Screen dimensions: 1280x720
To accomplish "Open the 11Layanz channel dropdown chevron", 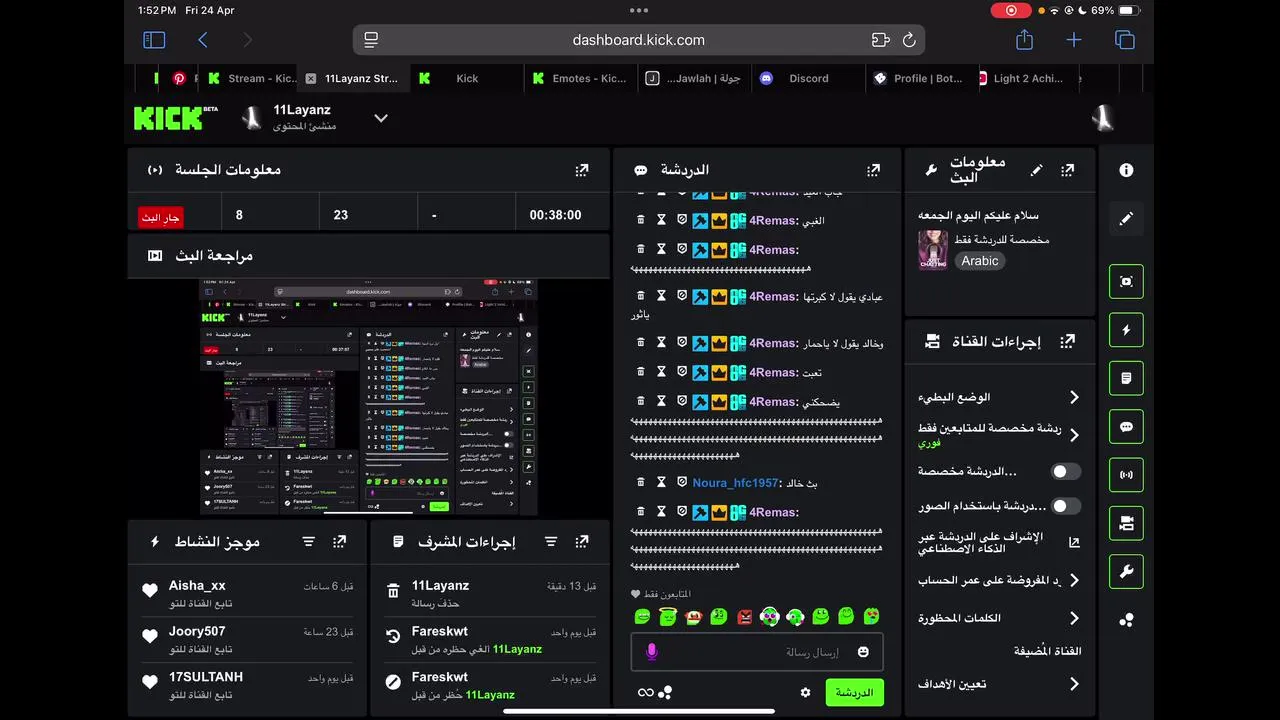I will point(381,118).
